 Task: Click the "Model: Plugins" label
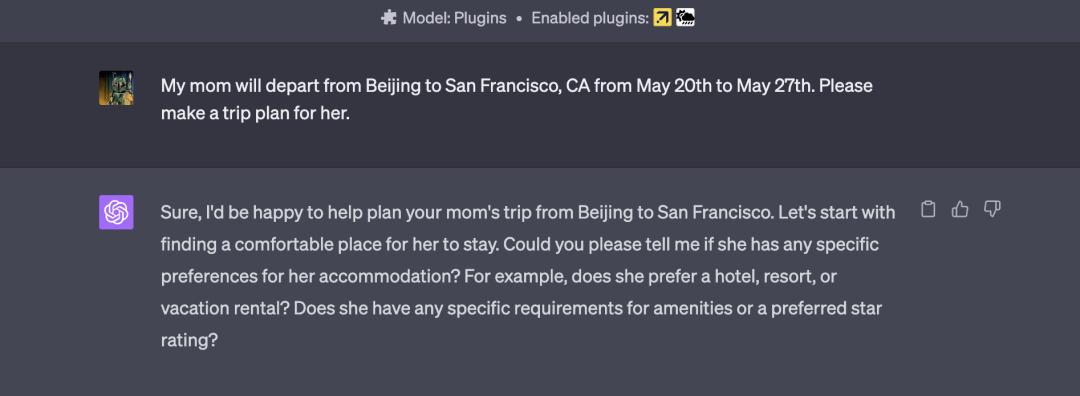tap(455, 18)
